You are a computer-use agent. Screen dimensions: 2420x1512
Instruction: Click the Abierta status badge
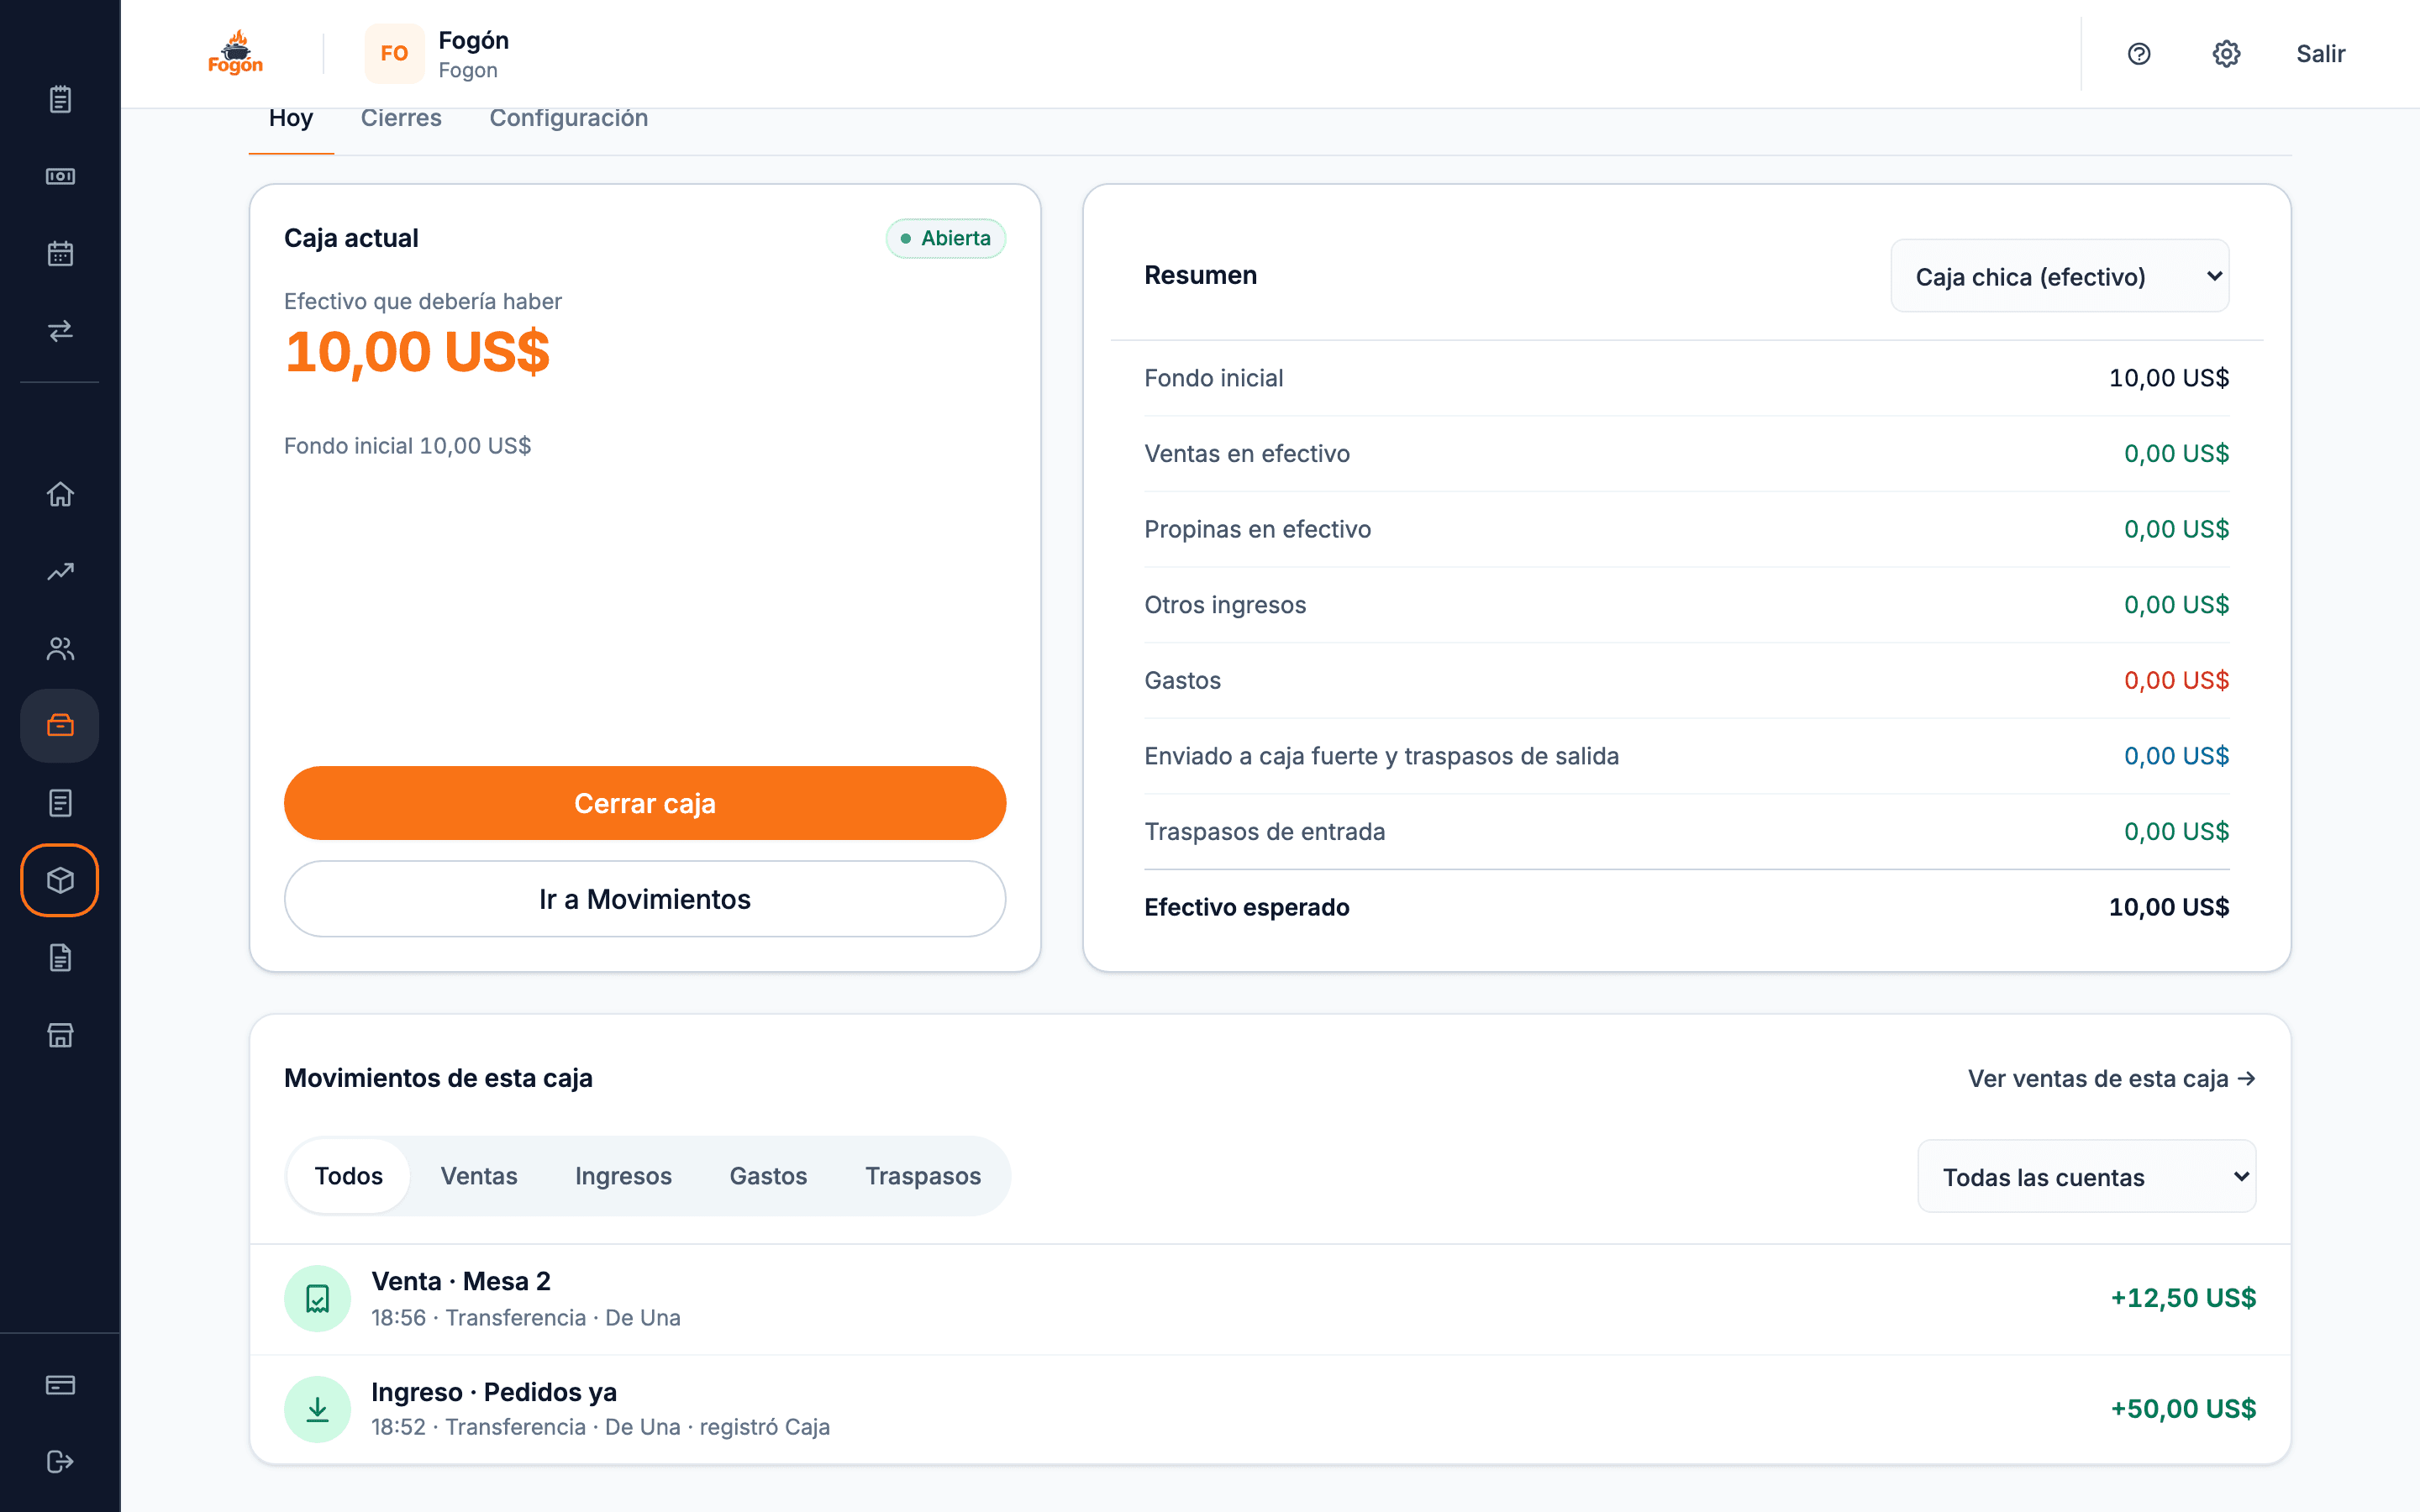(x=945, y=238)
